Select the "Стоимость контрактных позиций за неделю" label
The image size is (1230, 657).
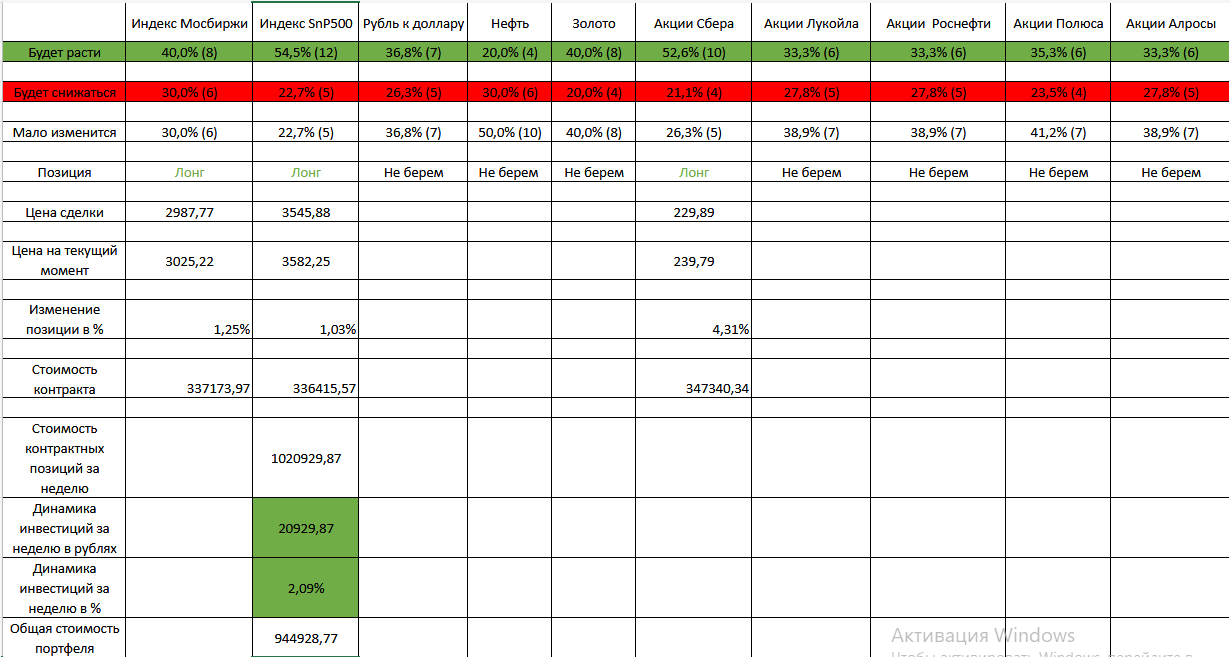(x=64, y=458)
